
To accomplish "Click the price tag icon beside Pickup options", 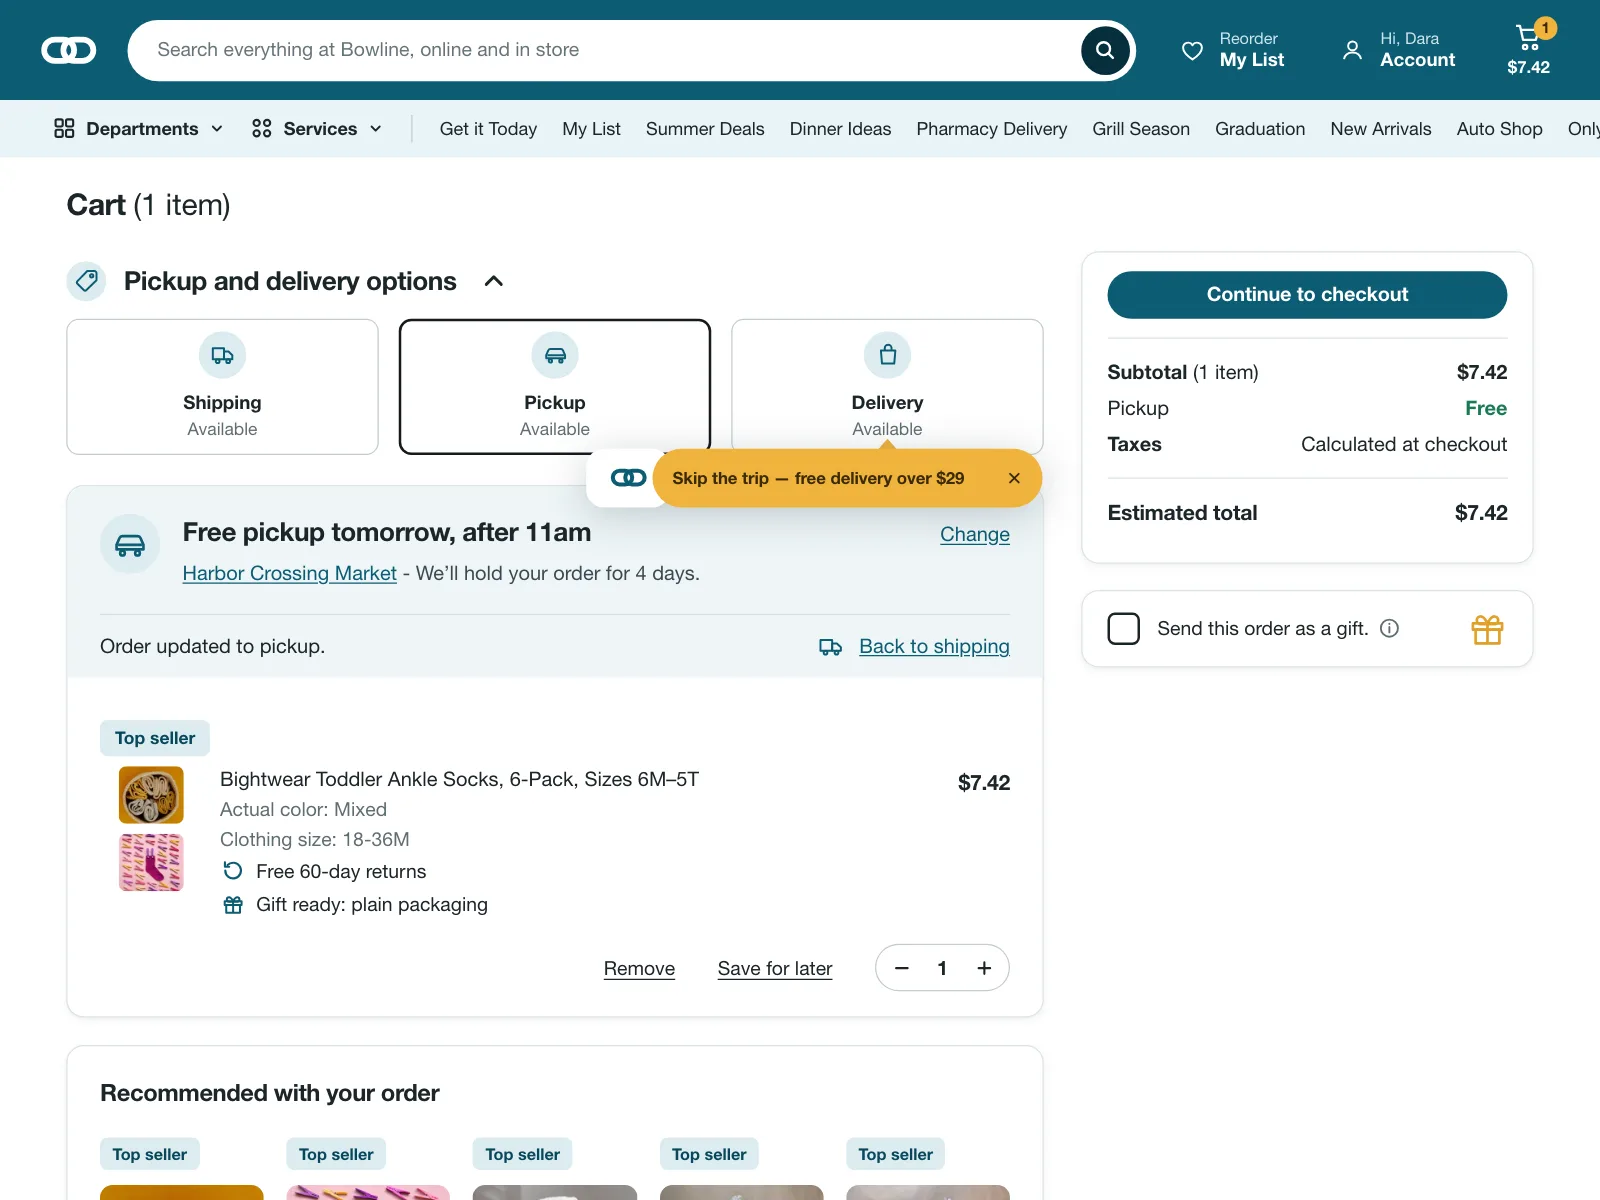I will [x=87, y=281].
